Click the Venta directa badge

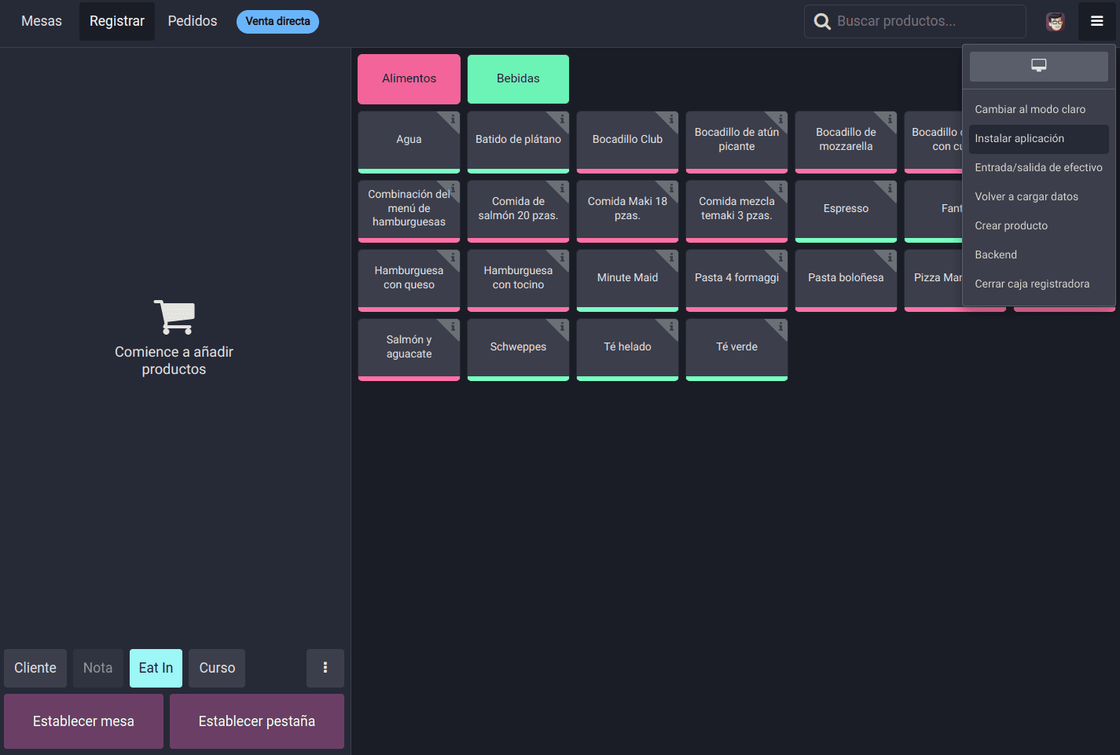pyautogui.click(x=278, y=21)
